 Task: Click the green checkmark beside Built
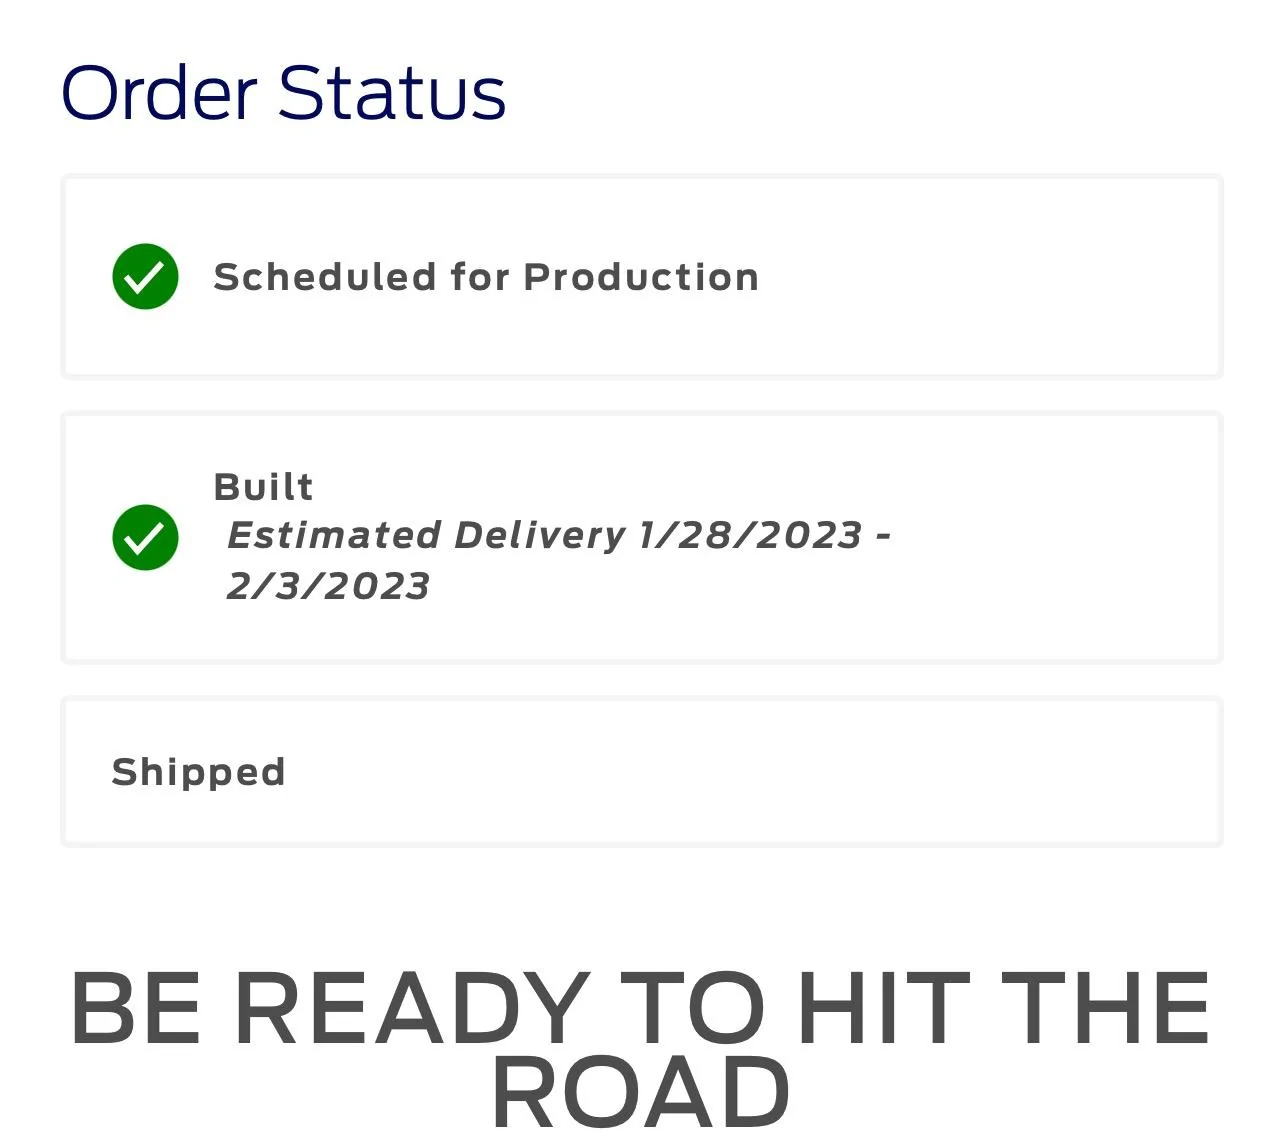coord(145,538)
